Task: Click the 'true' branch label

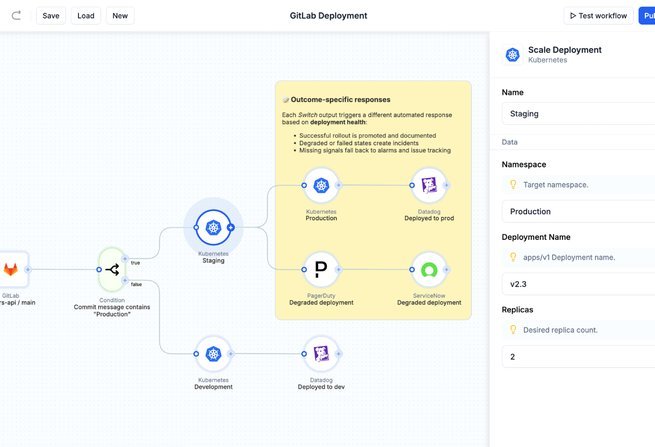Action: point(135,263)
